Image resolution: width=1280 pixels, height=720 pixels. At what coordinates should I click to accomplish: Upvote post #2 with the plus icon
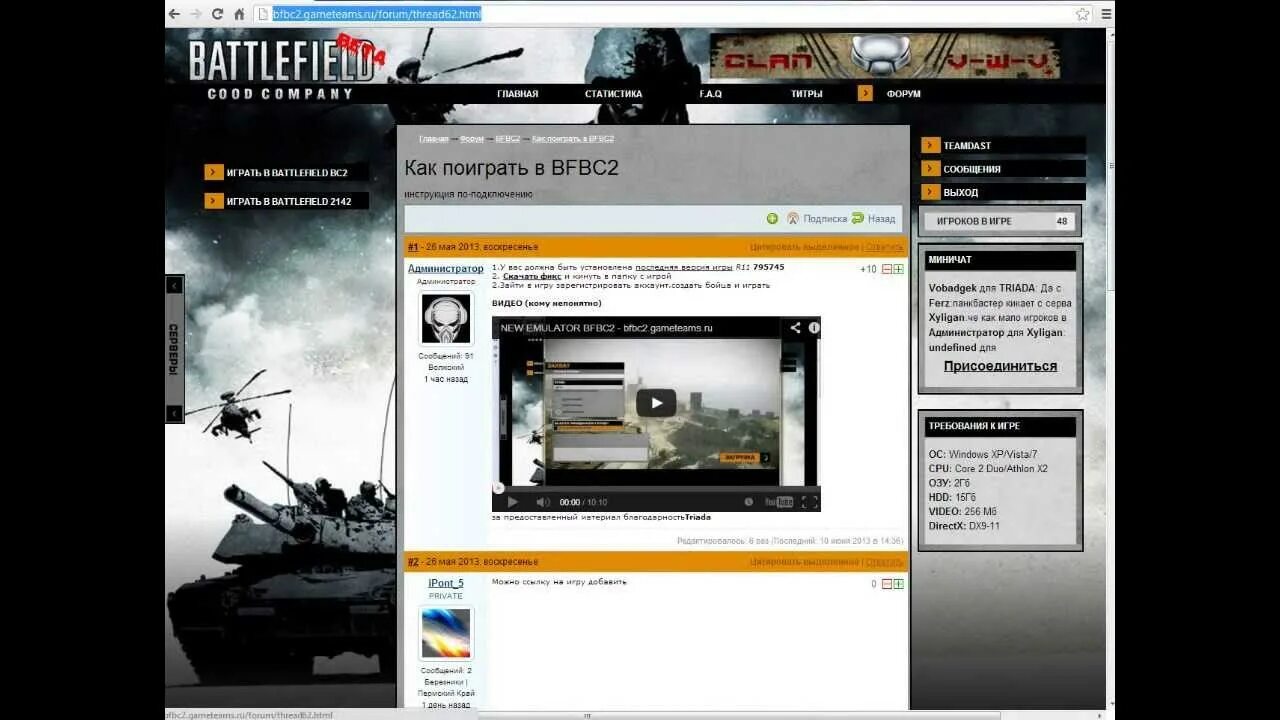898,584
